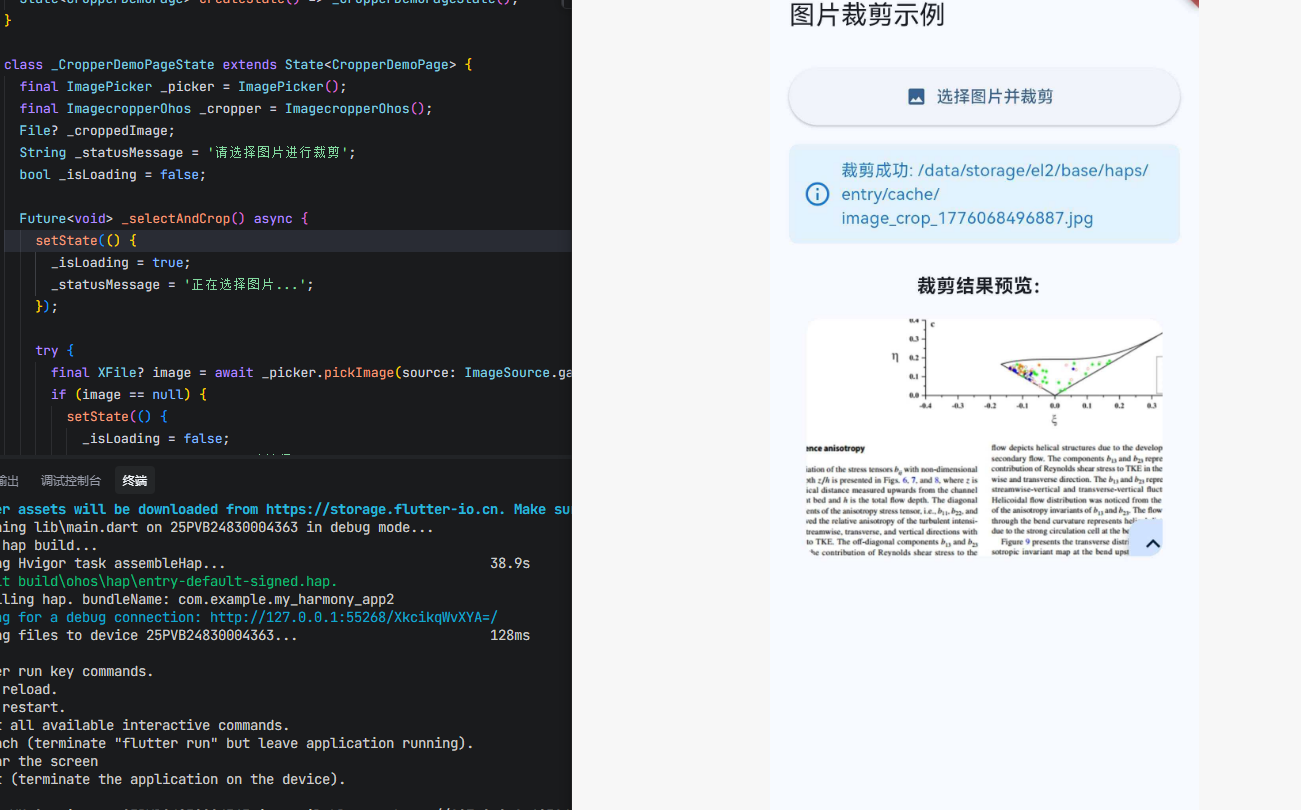Click the terminal '(terminate the application on the device)' line
This screenshot has height=810, width=1301.
[x=173, y=780]
